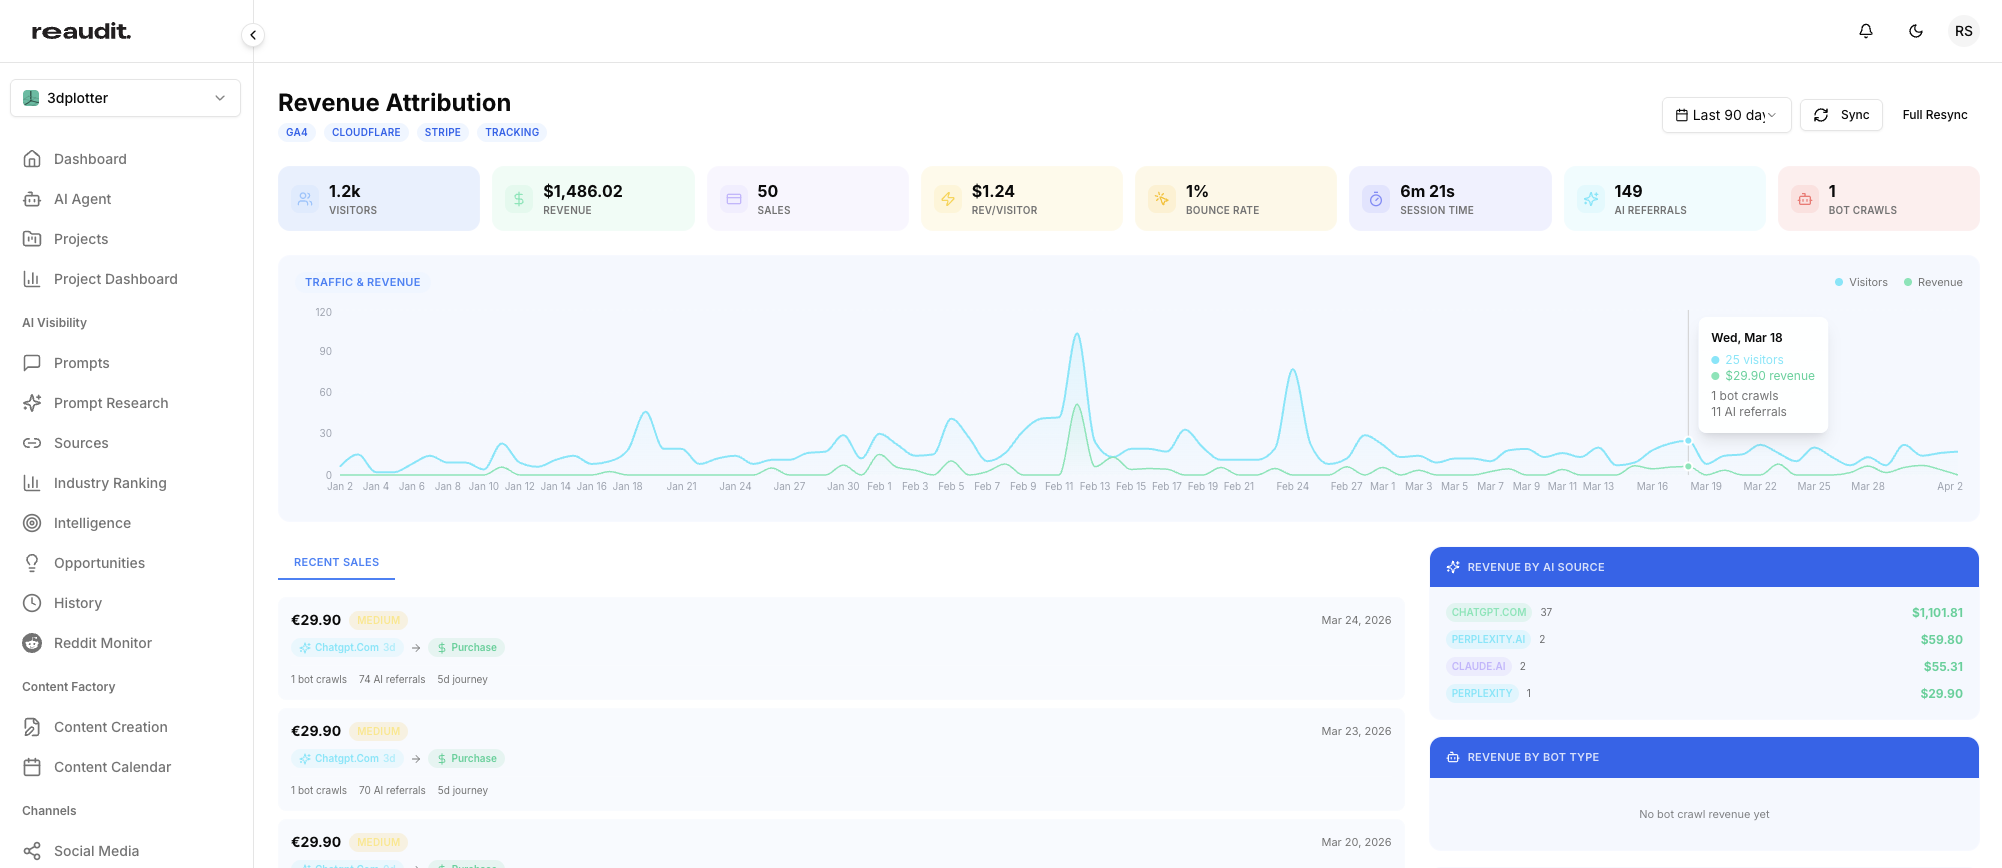
Task: Click the Opportunities lightbulb icon
Action: click(32, 563)
